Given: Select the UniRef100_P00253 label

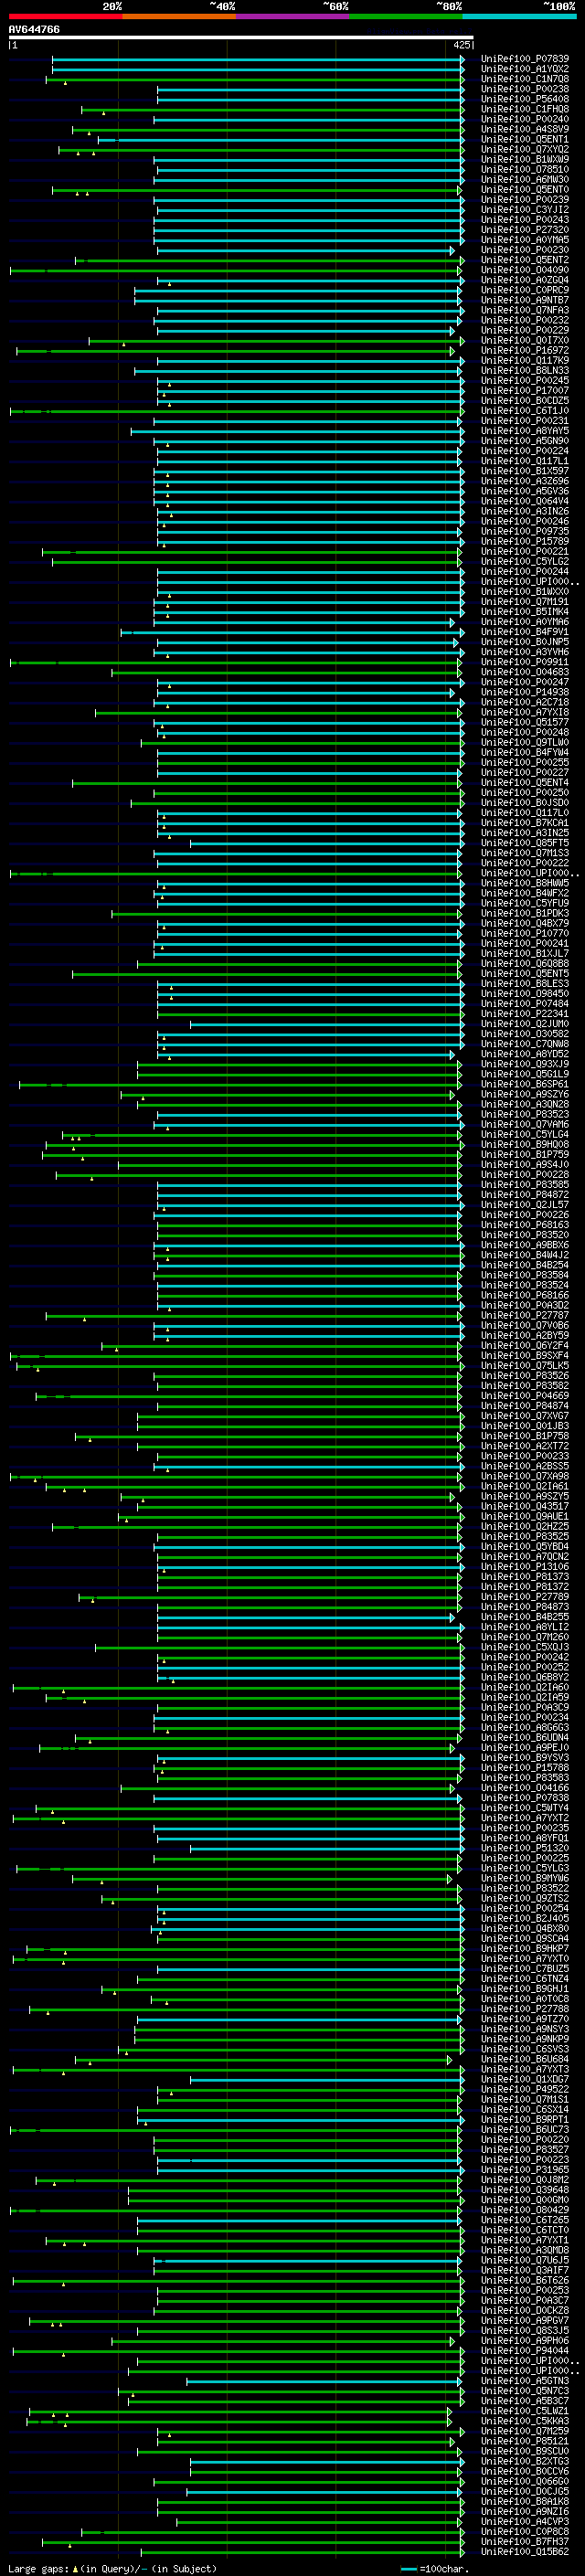Looking at the screenshot, I should pos(525,2290).
